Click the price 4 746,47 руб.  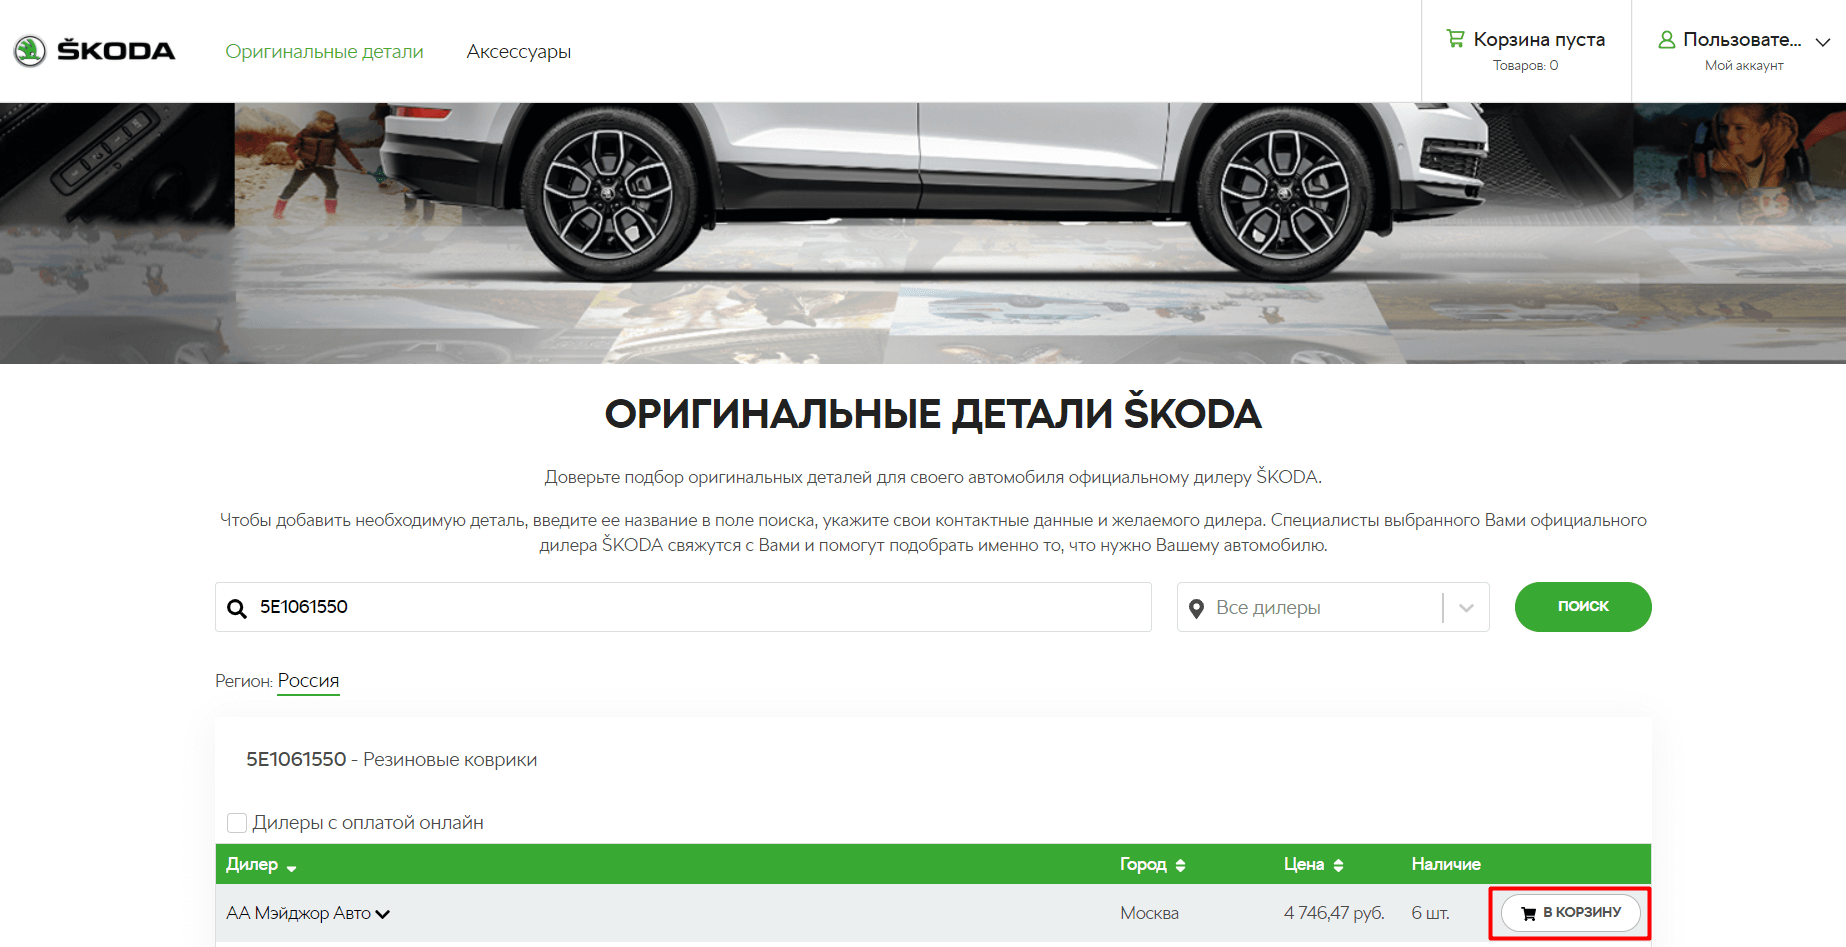coord(1334,913)
